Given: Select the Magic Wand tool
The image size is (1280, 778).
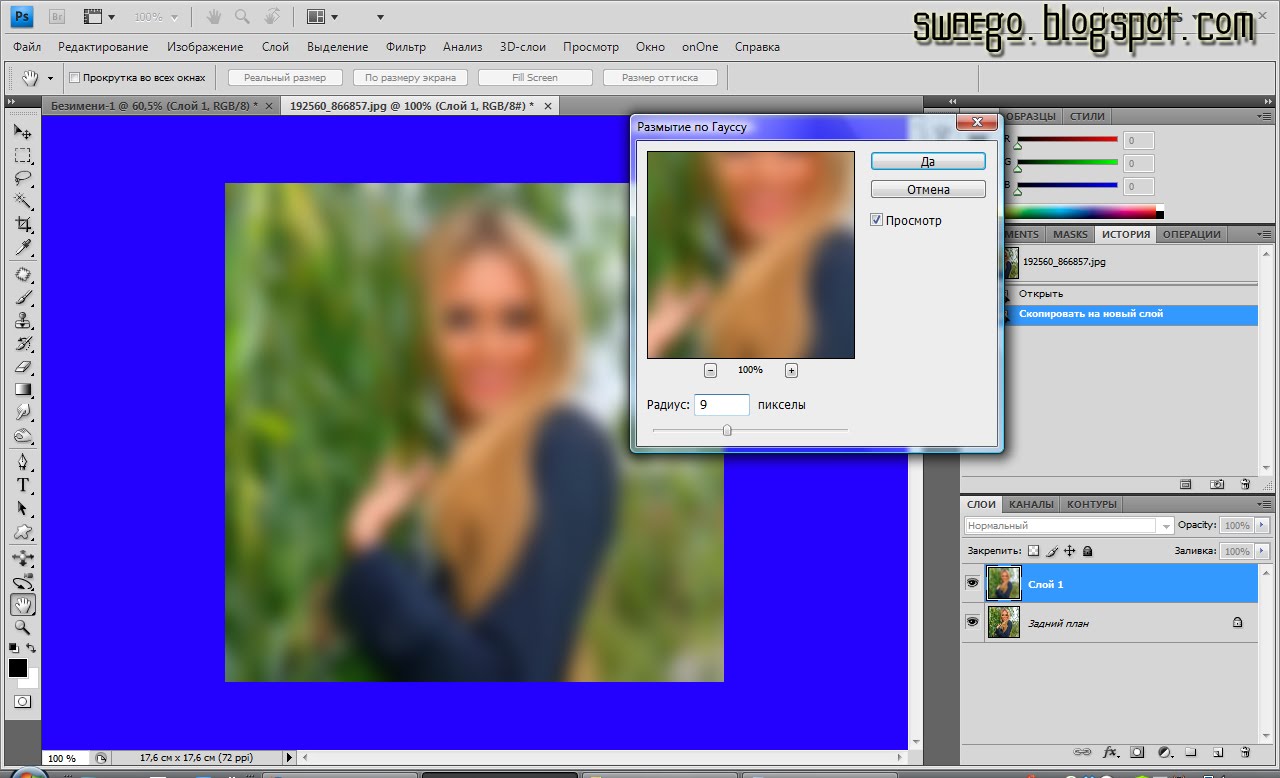Looking at the screenshot, I should pyautogui.click(x=22, y=201).
